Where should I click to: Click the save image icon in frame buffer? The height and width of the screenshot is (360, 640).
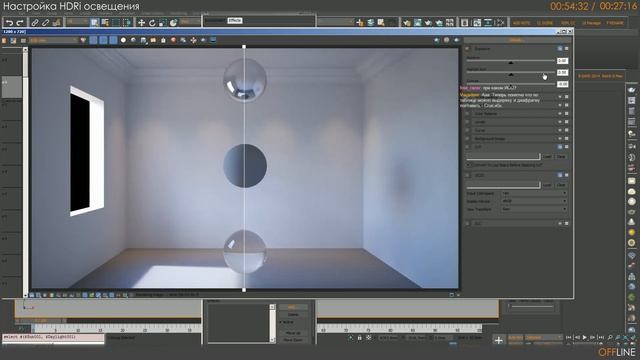pos(143,40)
